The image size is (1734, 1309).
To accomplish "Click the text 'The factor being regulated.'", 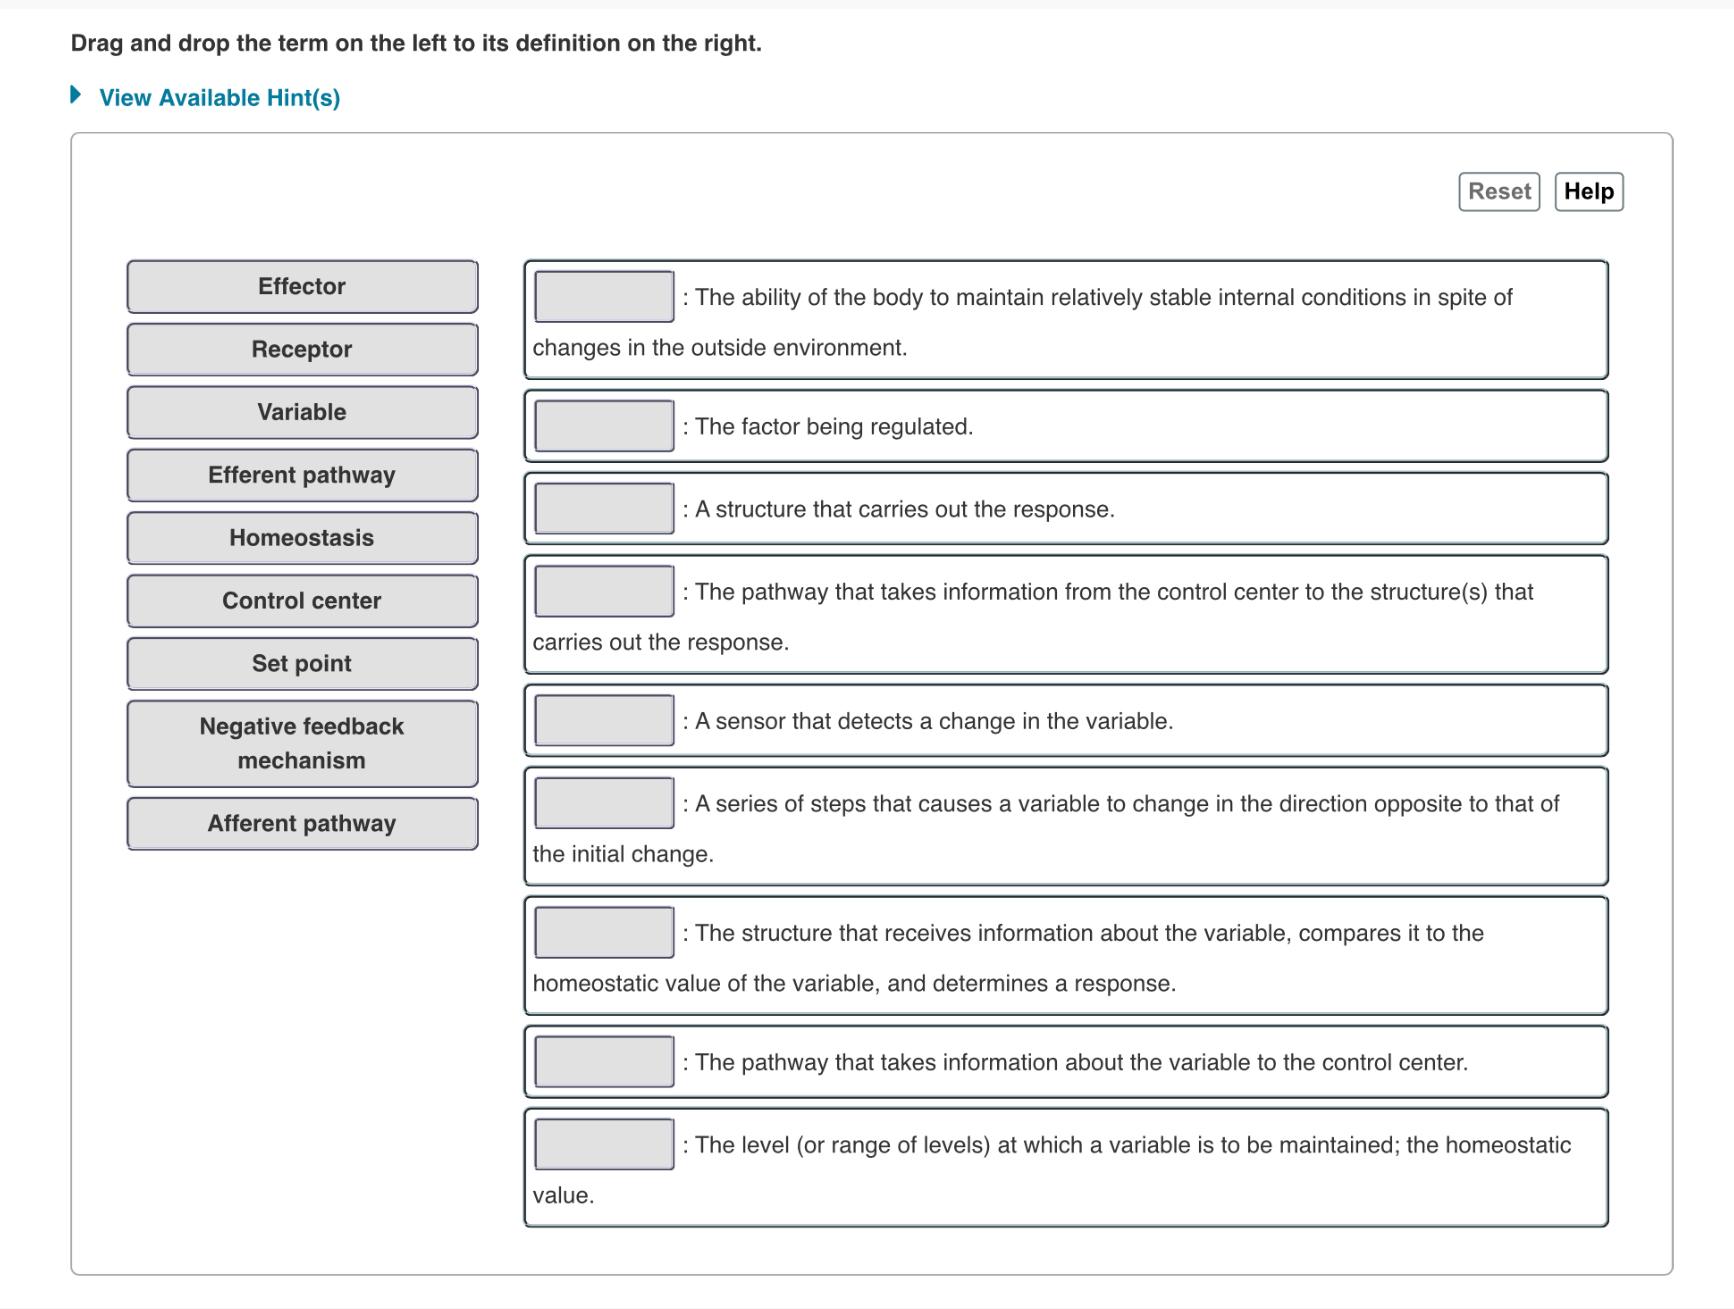I will pos(834,427).
